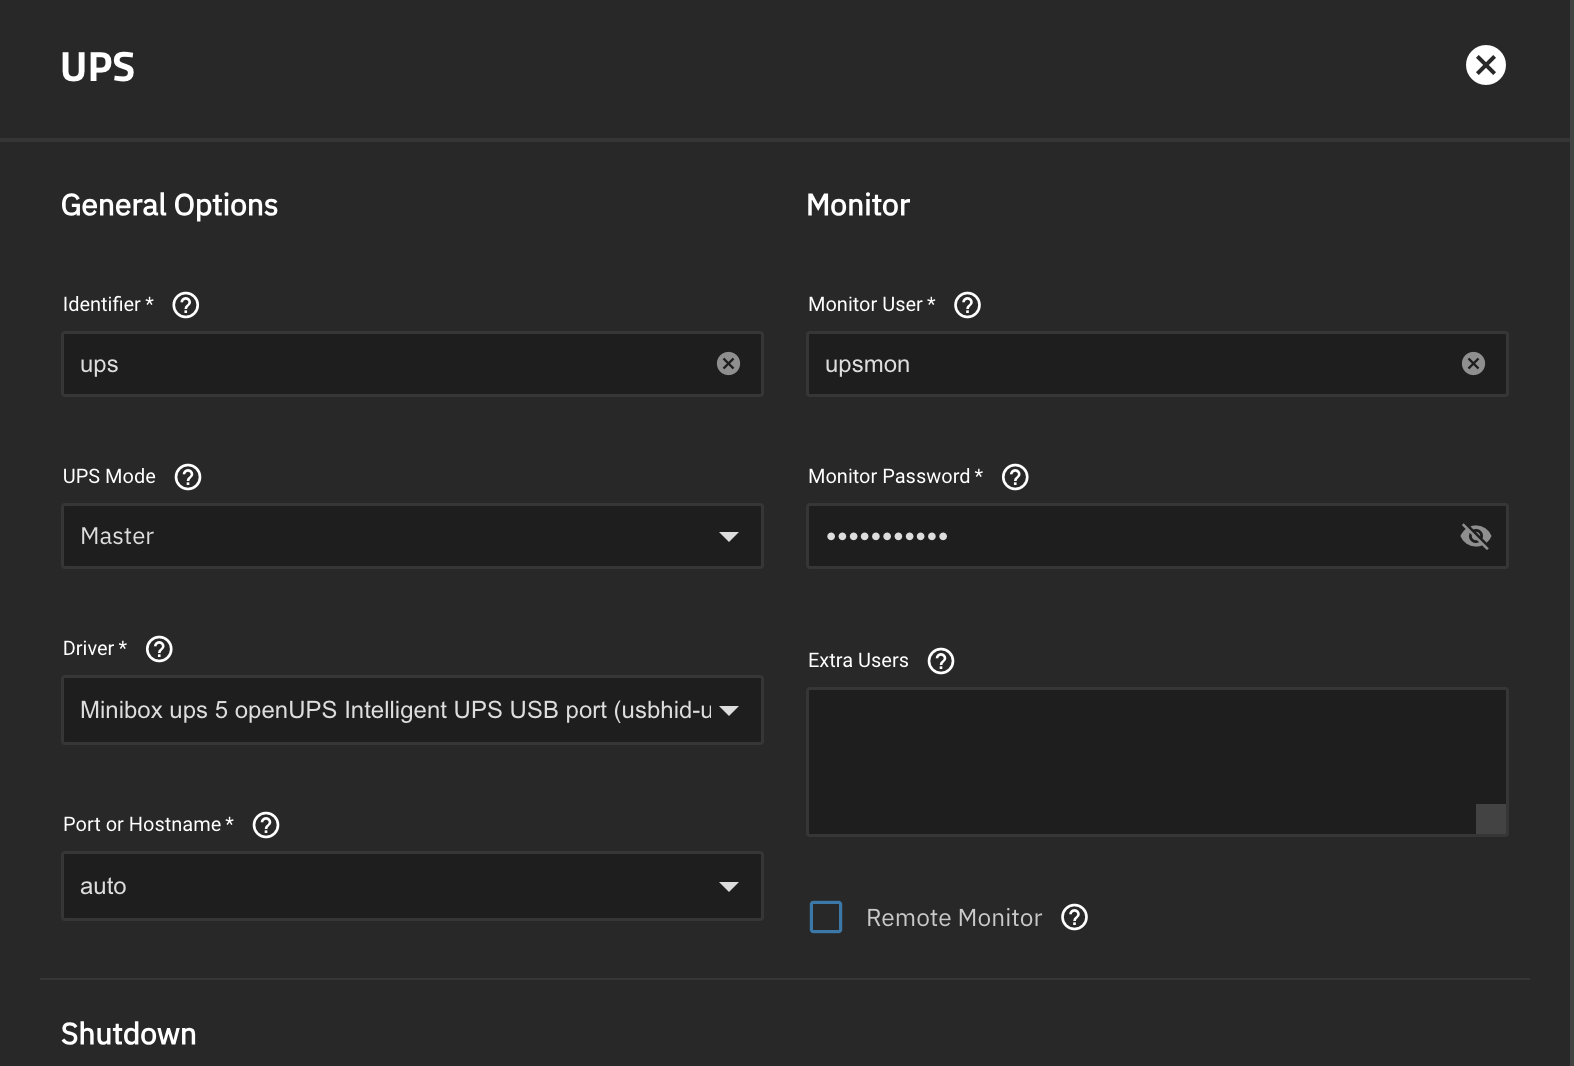Viewport: 1574px width, 1066px height.
Task: Open Remote Monitor help tooltip
Action: 1074,917
